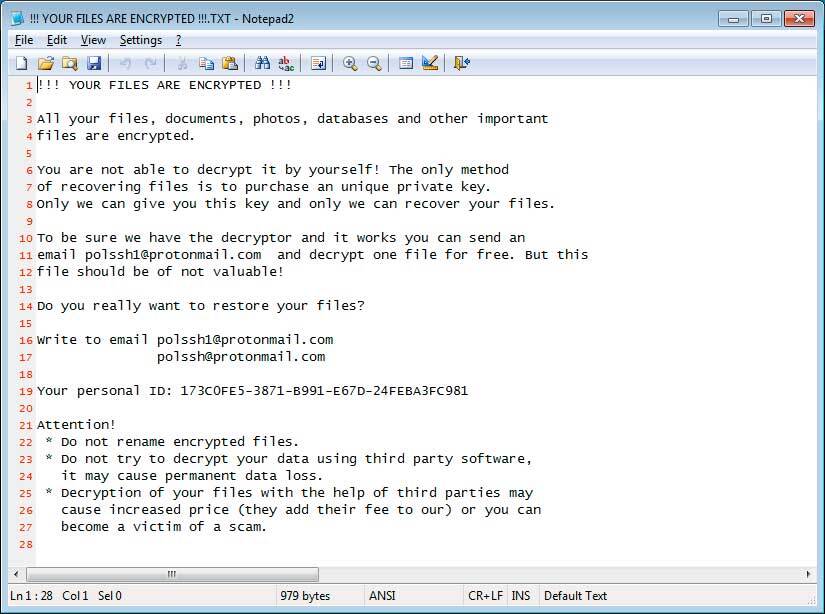Click the Exit door icon in toolbar
Image resolution: width=825 pixels, height=614 pixels.
tap(461, 63)
